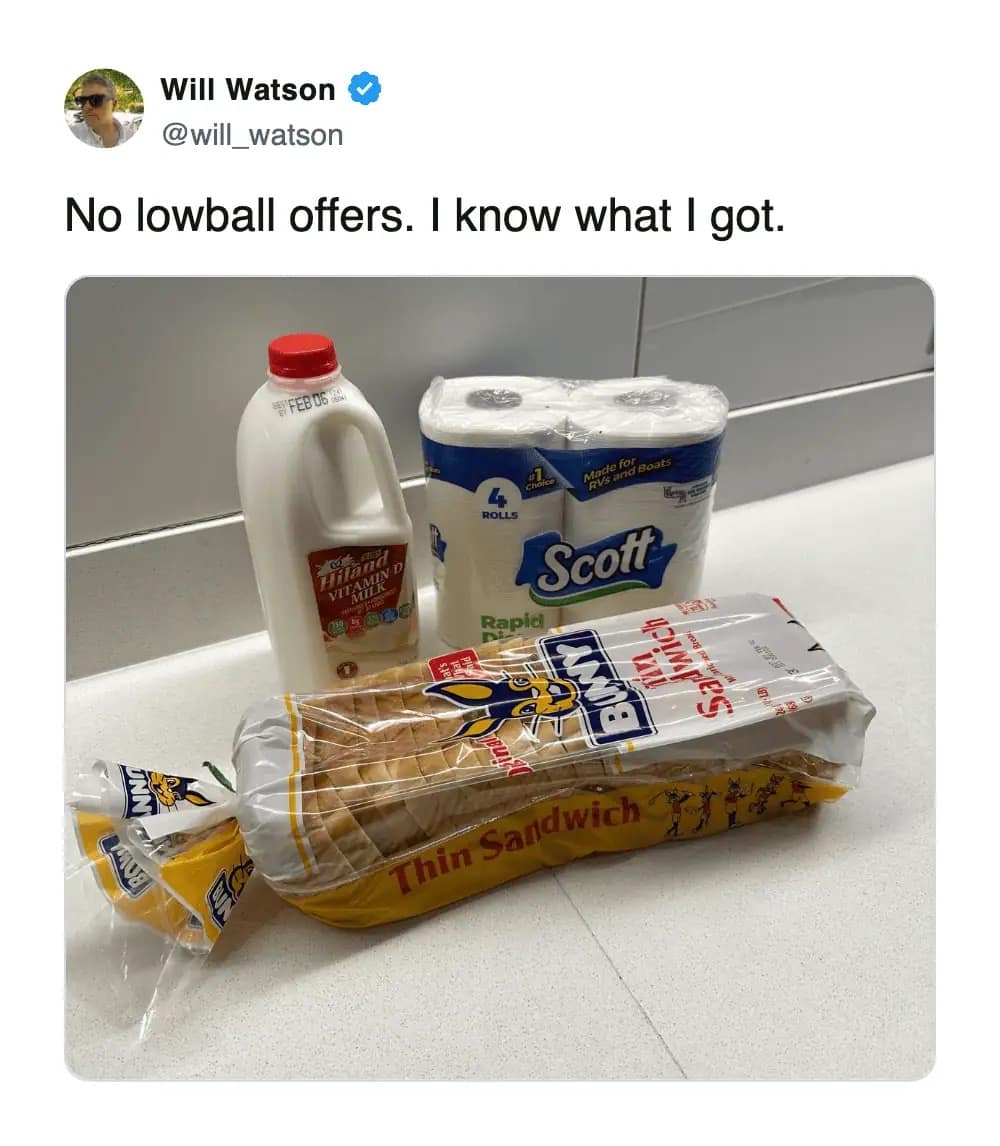Click the dancing bunny figures on bread bag
The image size is (1000, 1146).
732,807
